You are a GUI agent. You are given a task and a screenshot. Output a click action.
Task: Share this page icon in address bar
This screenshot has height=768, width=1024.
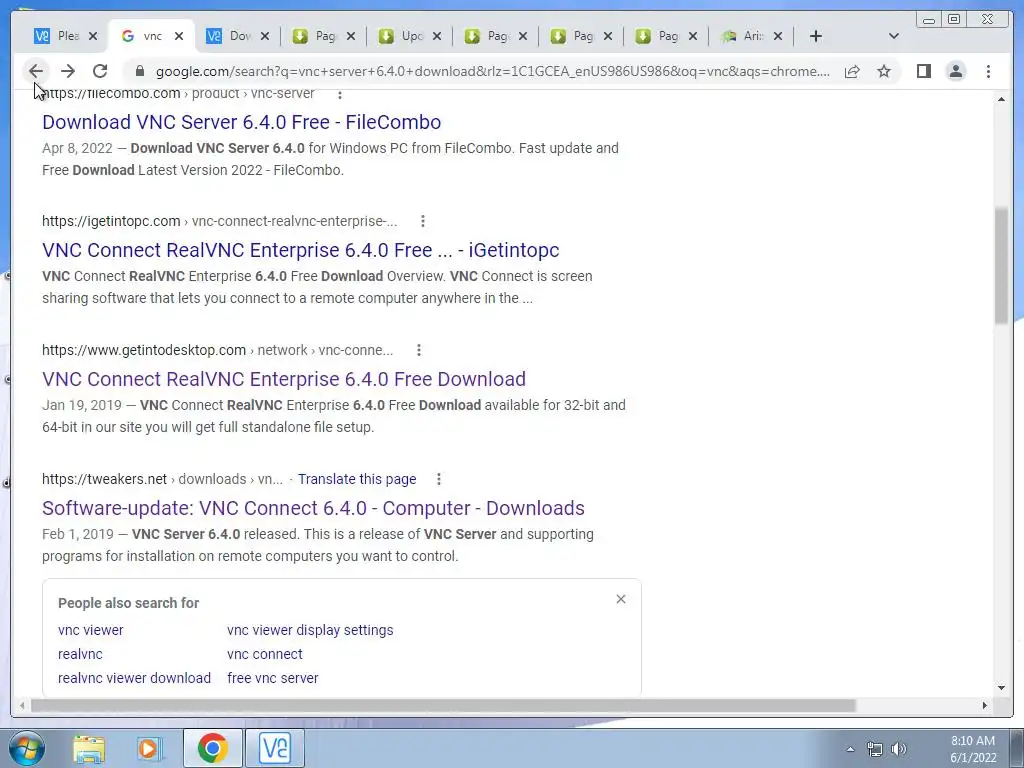point(852,71)
